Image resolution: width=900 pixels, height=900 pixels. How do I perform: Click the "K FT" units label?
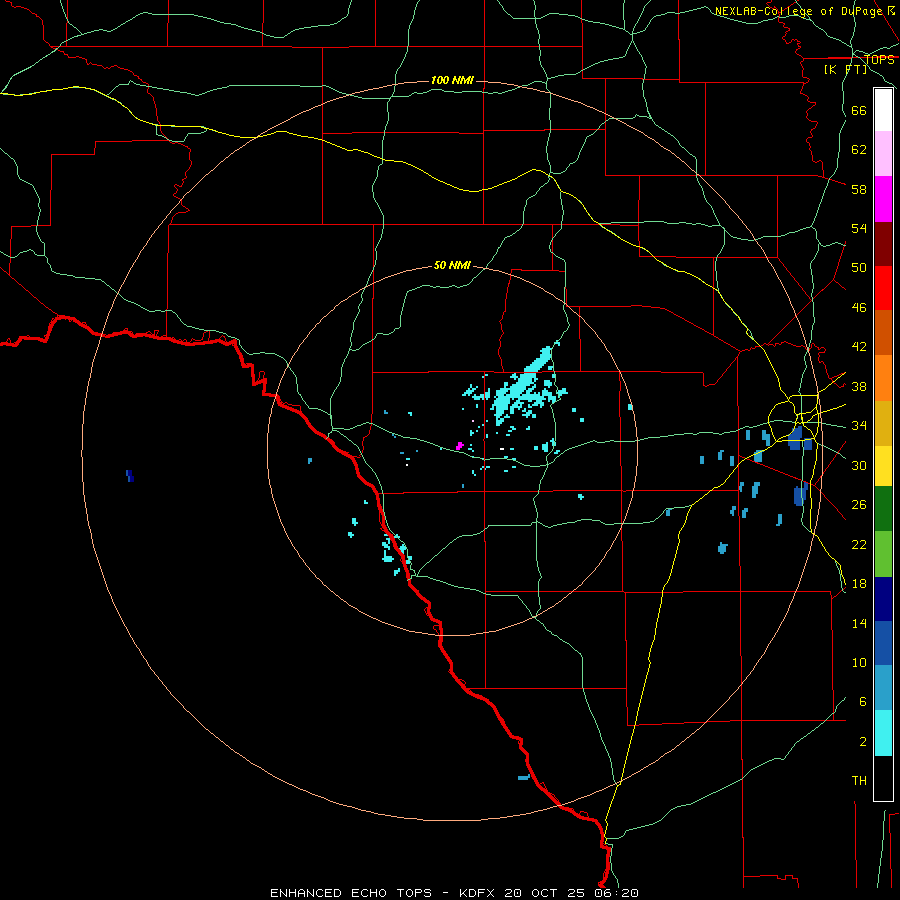846,69
